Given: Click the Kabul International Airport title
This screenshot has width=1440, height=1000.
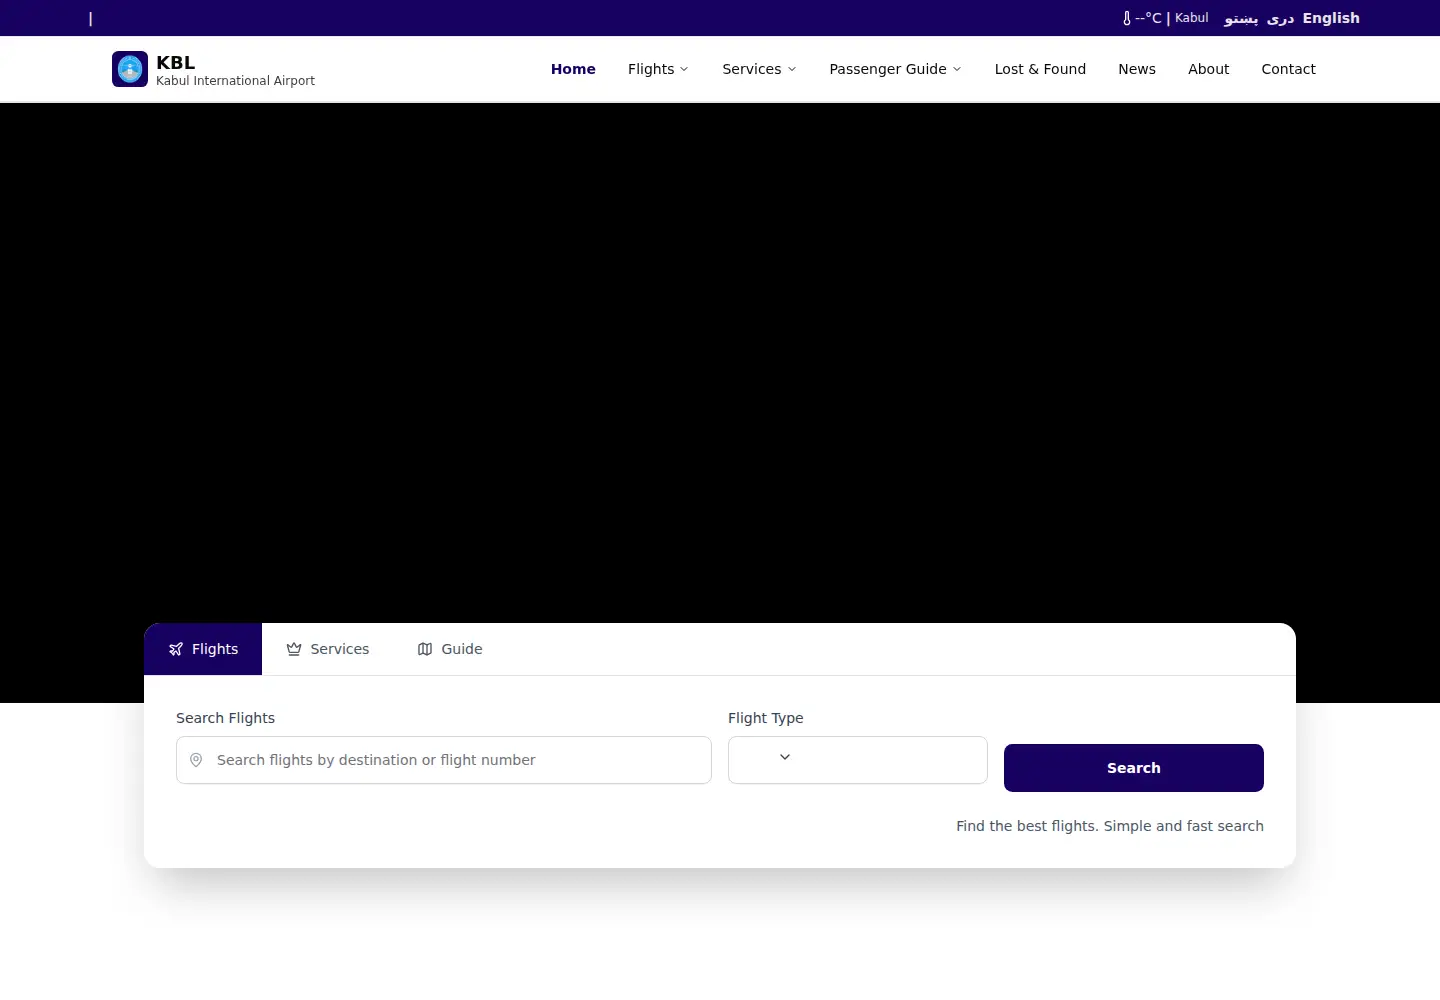Looking at the screenshot, I should [235, 81].
